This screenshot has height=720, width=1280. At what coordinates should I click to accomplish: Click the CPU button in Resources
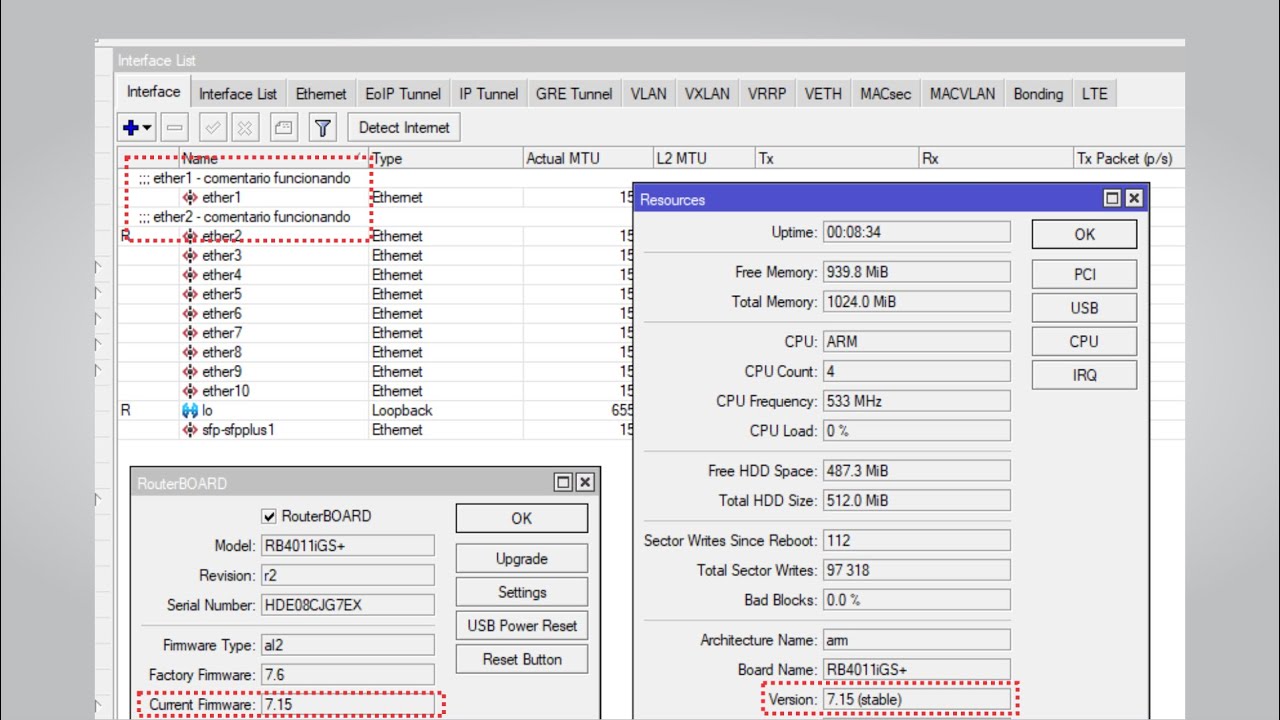tap(1084, 341)
